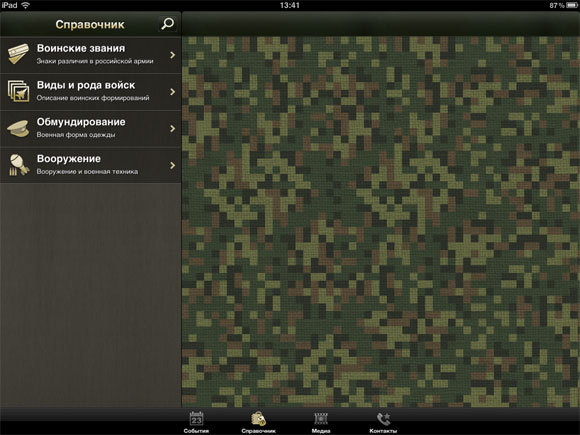The image size is (580, 435).
Task: Tap the film strip icon for Медиа
Action: click(321, 419)
